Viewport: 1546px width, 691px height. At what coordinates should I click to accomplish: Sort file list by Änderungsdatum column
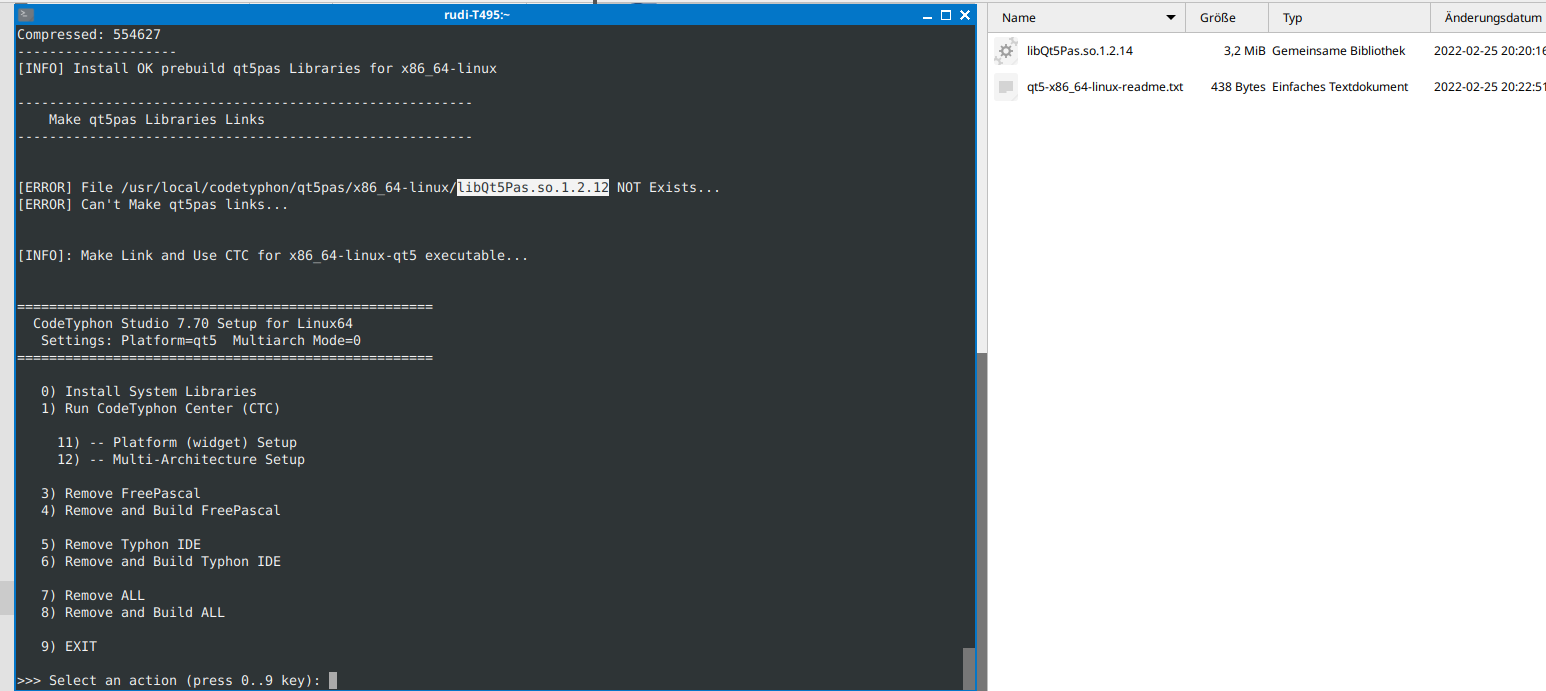tap(1488, 18)
